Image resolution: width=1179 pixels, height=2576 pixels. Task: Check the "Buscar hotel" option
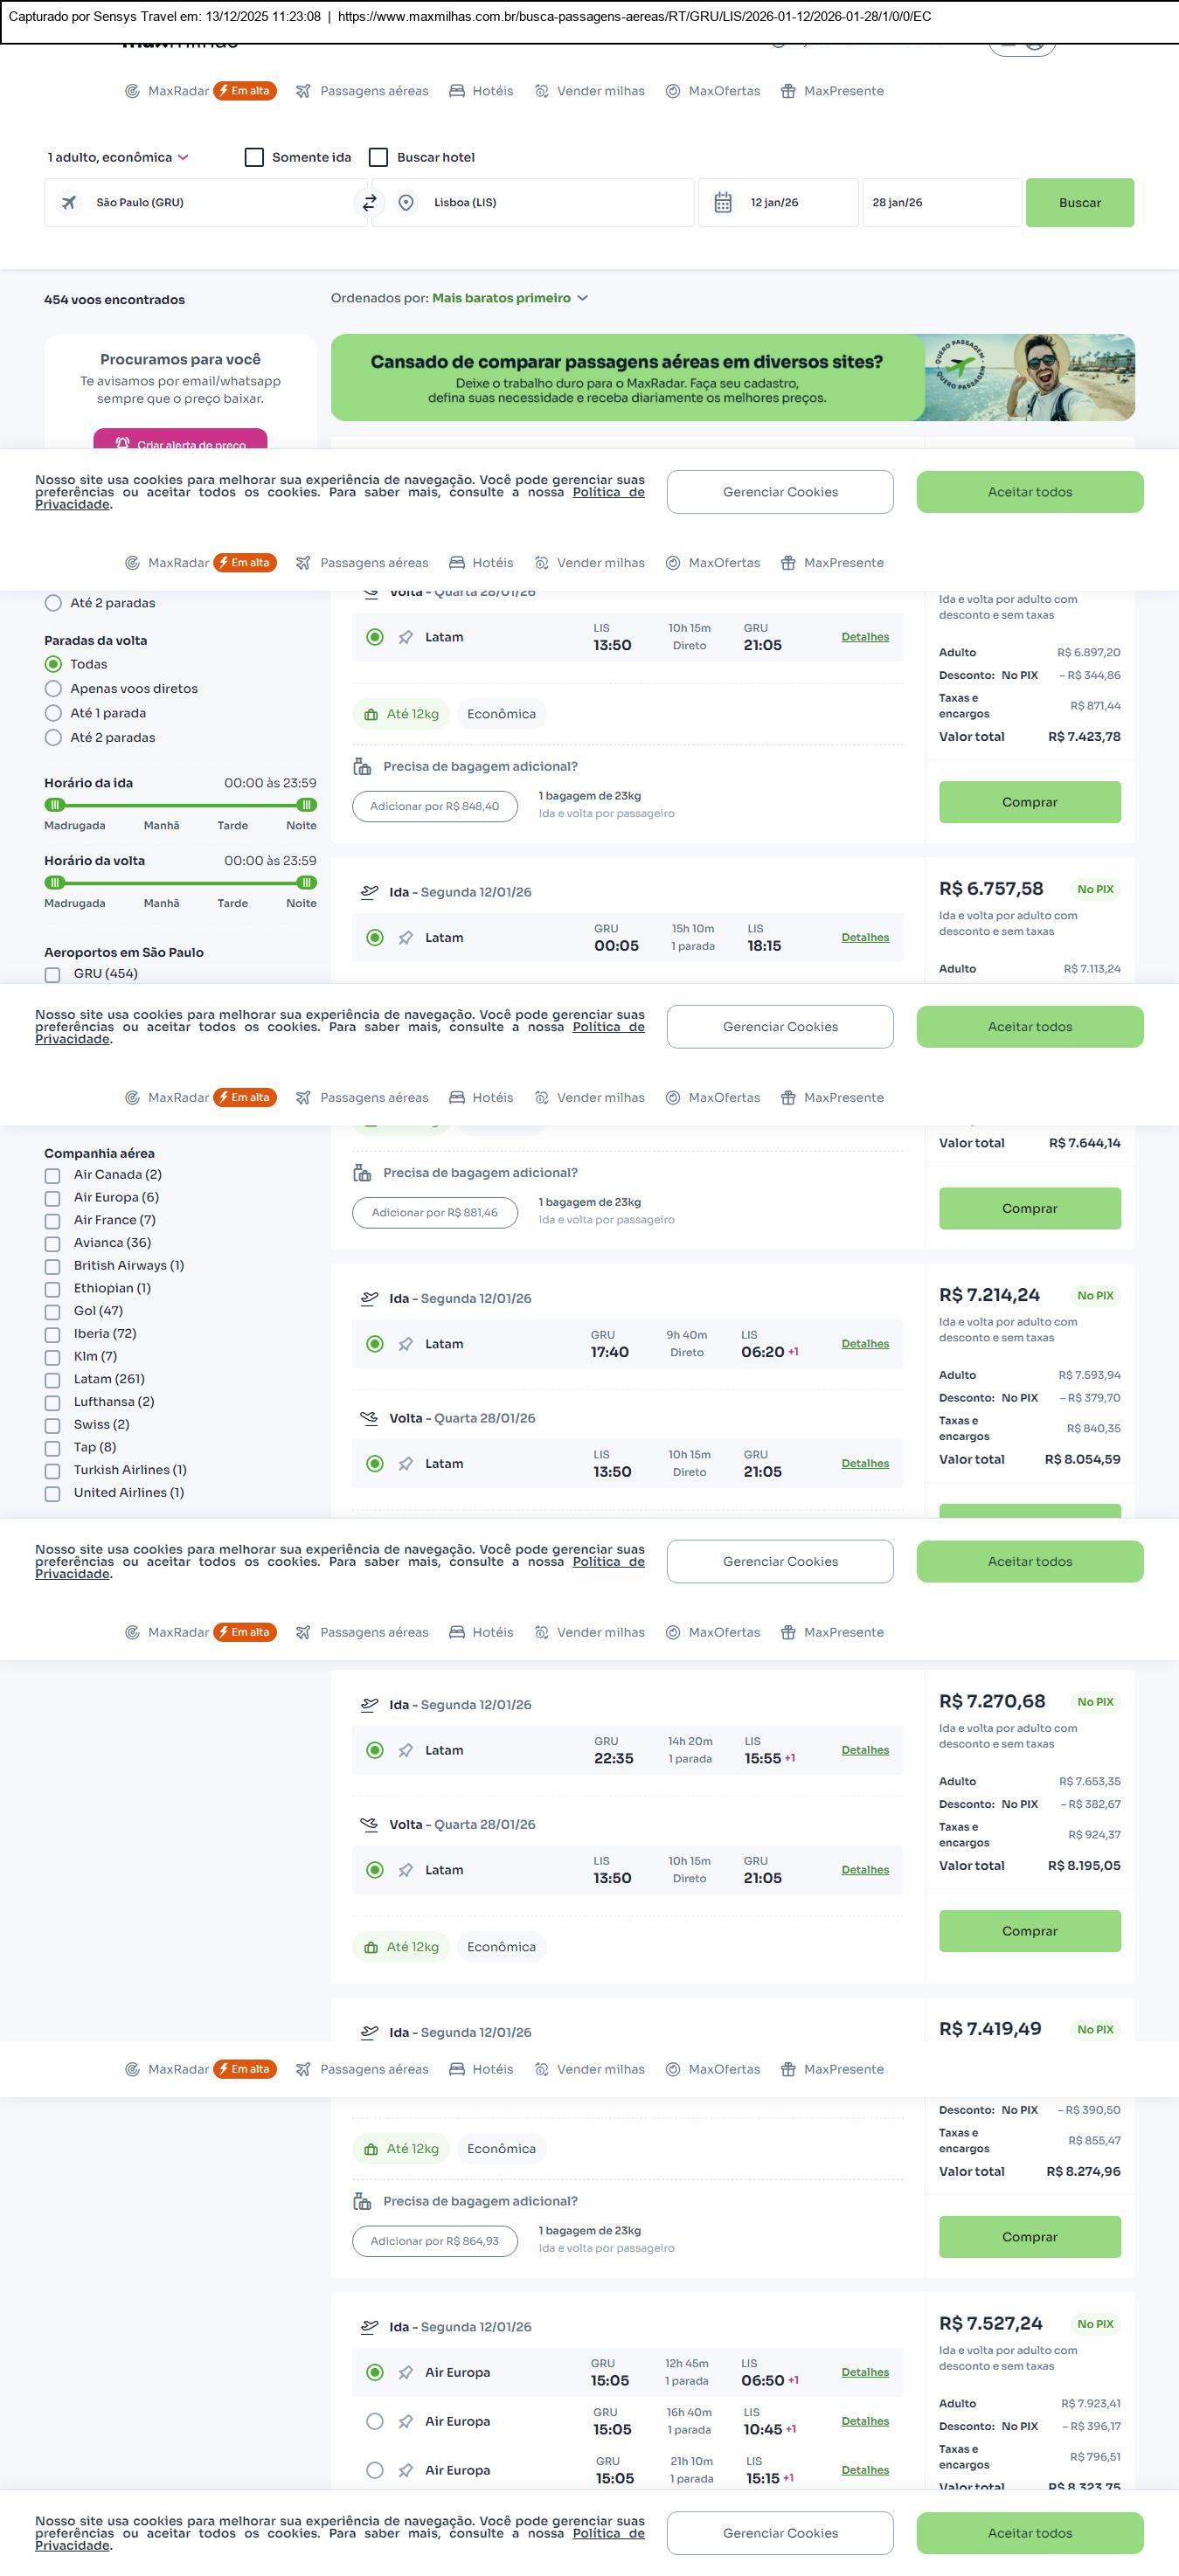379,158
